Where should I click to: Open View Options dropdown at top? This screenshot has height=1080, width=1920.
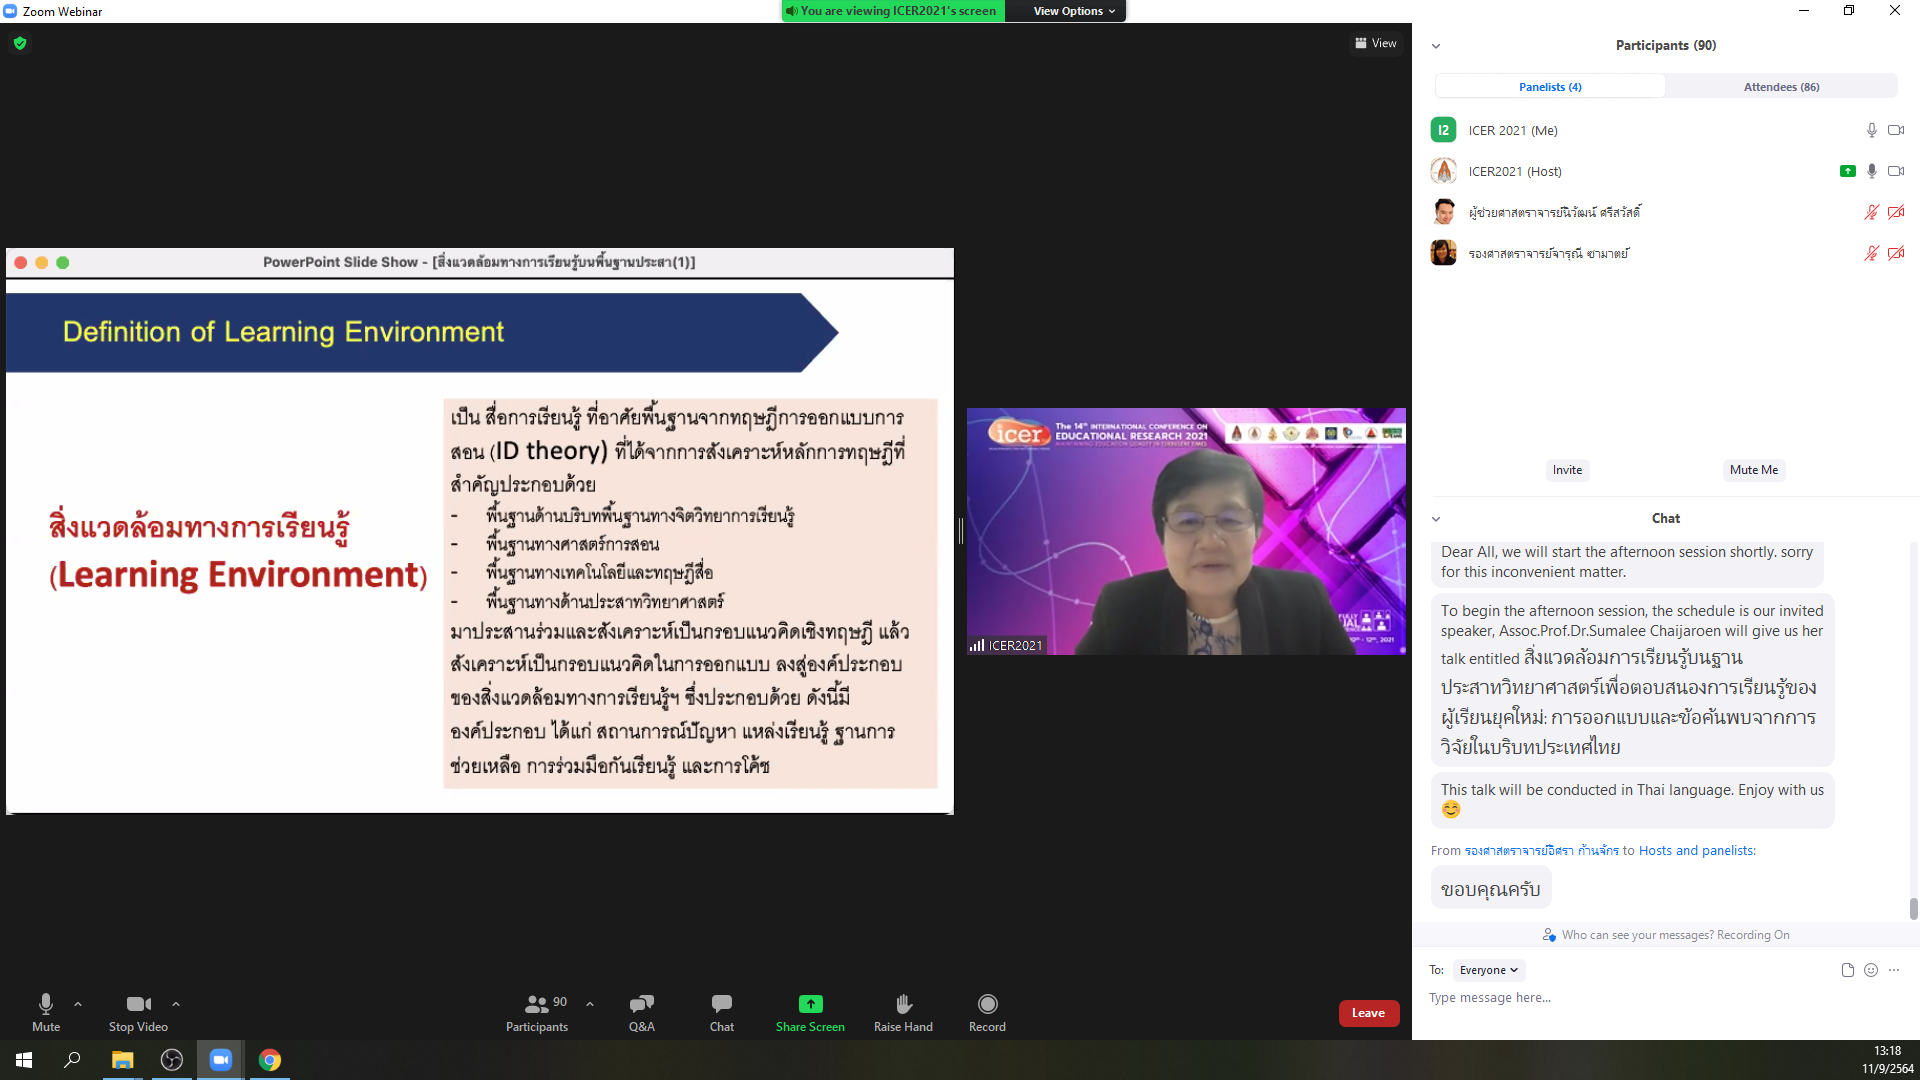tap(1074, 11)
